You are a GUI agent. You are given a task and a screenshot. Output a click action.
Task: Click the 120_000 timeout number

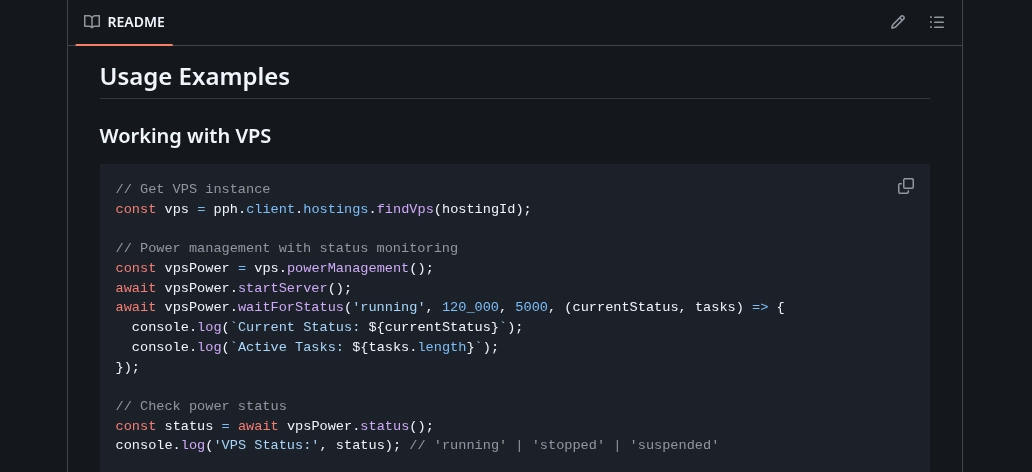pos(470,307)
